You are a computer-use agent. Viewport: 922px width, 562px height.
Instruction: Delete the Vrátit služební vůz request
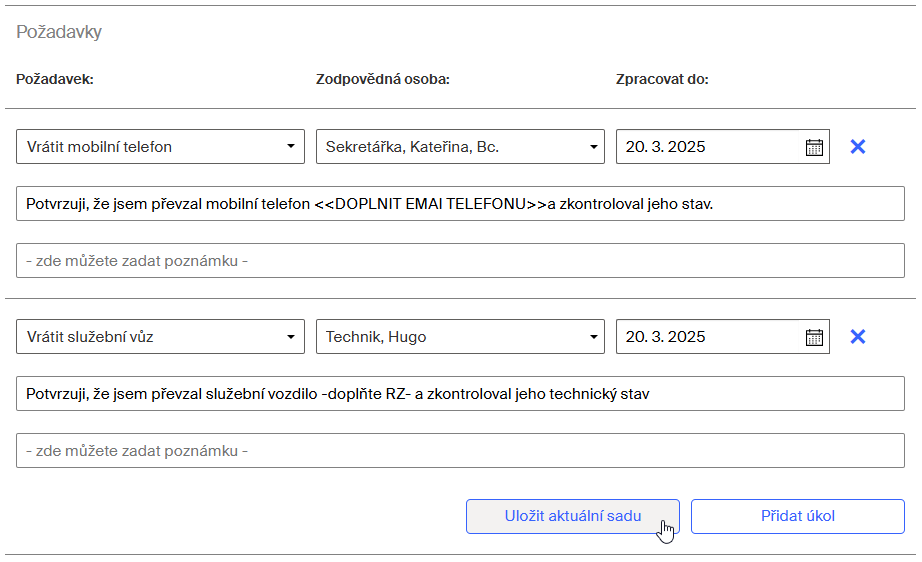click(858, 336)
